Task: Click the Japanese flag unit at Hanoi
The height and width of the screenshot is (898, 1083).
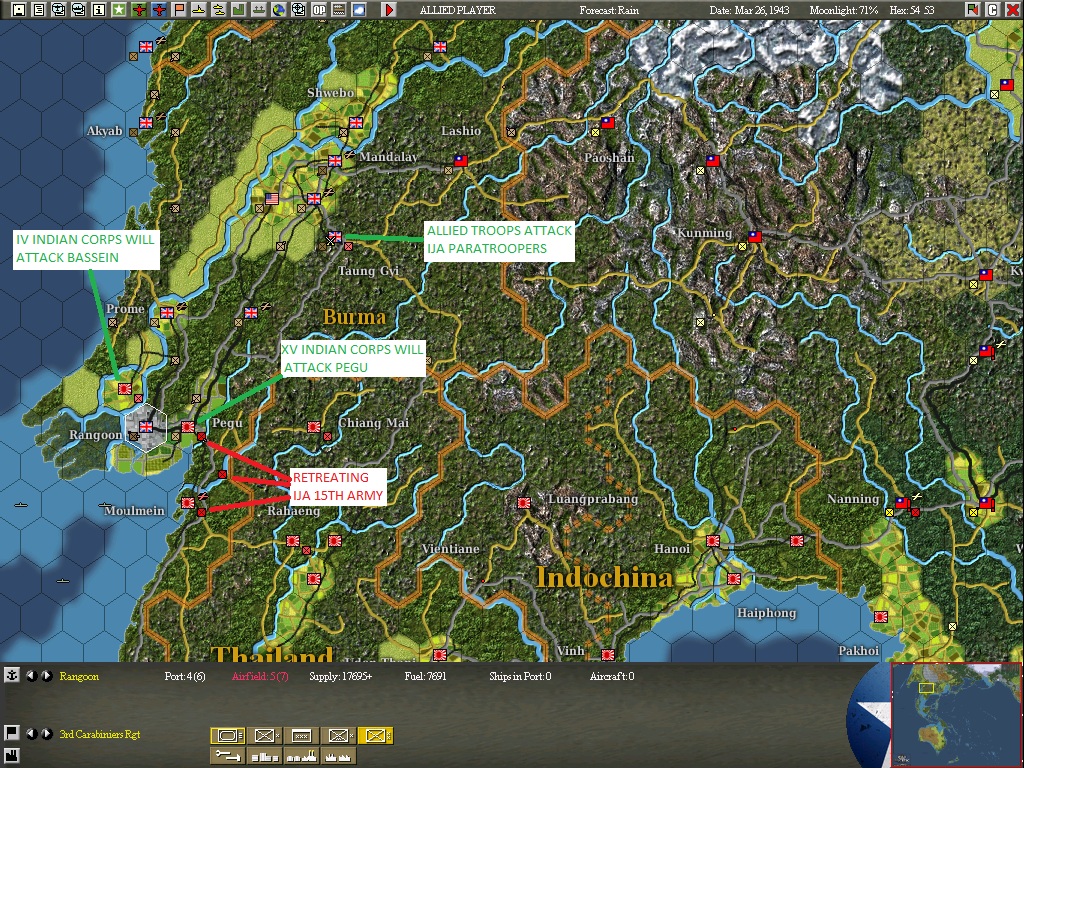Action: [713, 541]
